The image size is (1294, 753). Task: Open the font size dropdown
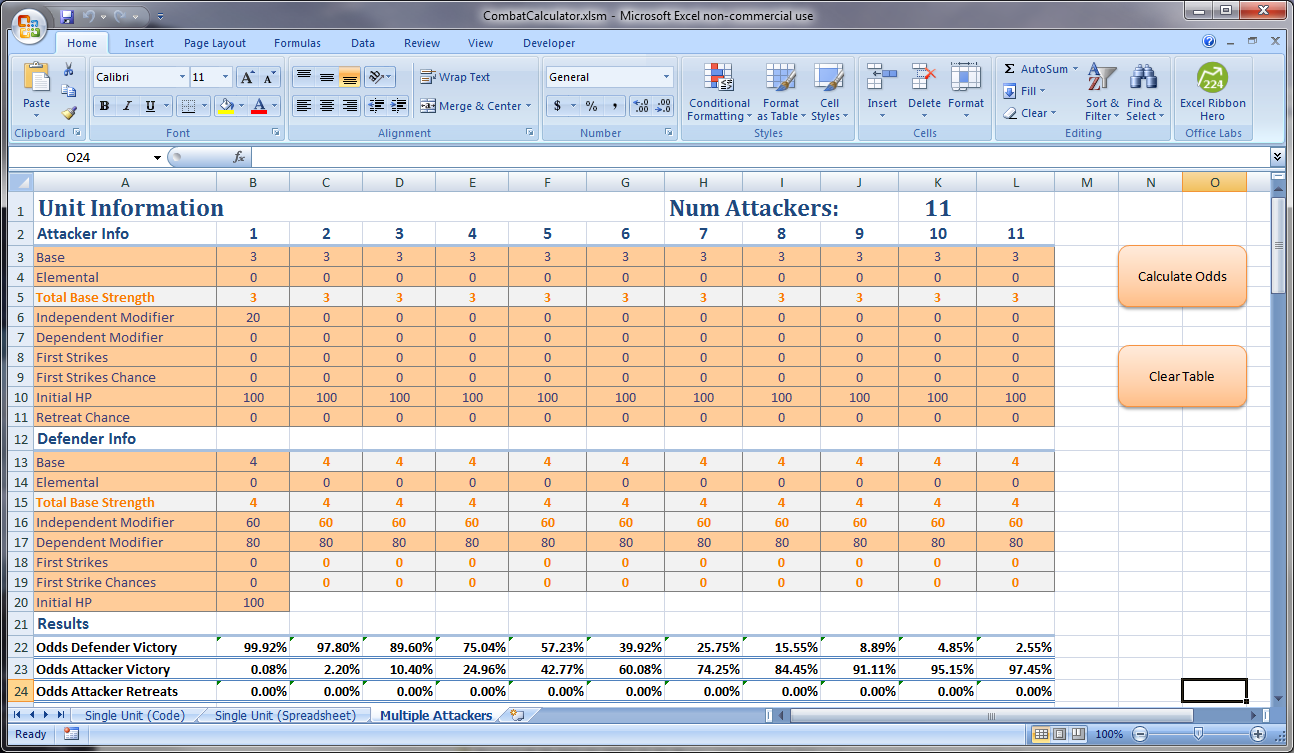(224, 76)
